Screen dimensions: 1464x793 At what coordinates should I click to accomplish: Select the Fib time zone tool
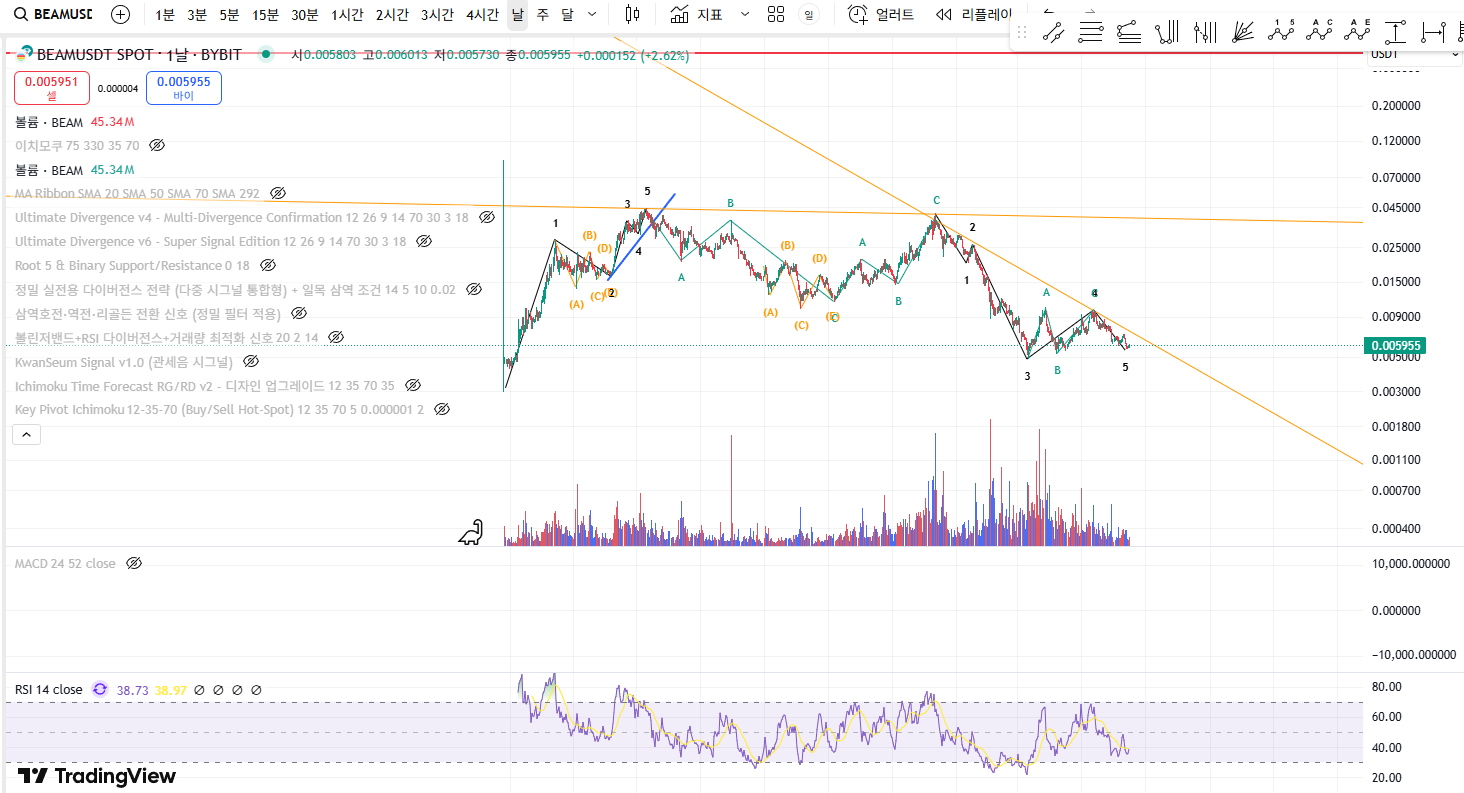[1205, 32]
